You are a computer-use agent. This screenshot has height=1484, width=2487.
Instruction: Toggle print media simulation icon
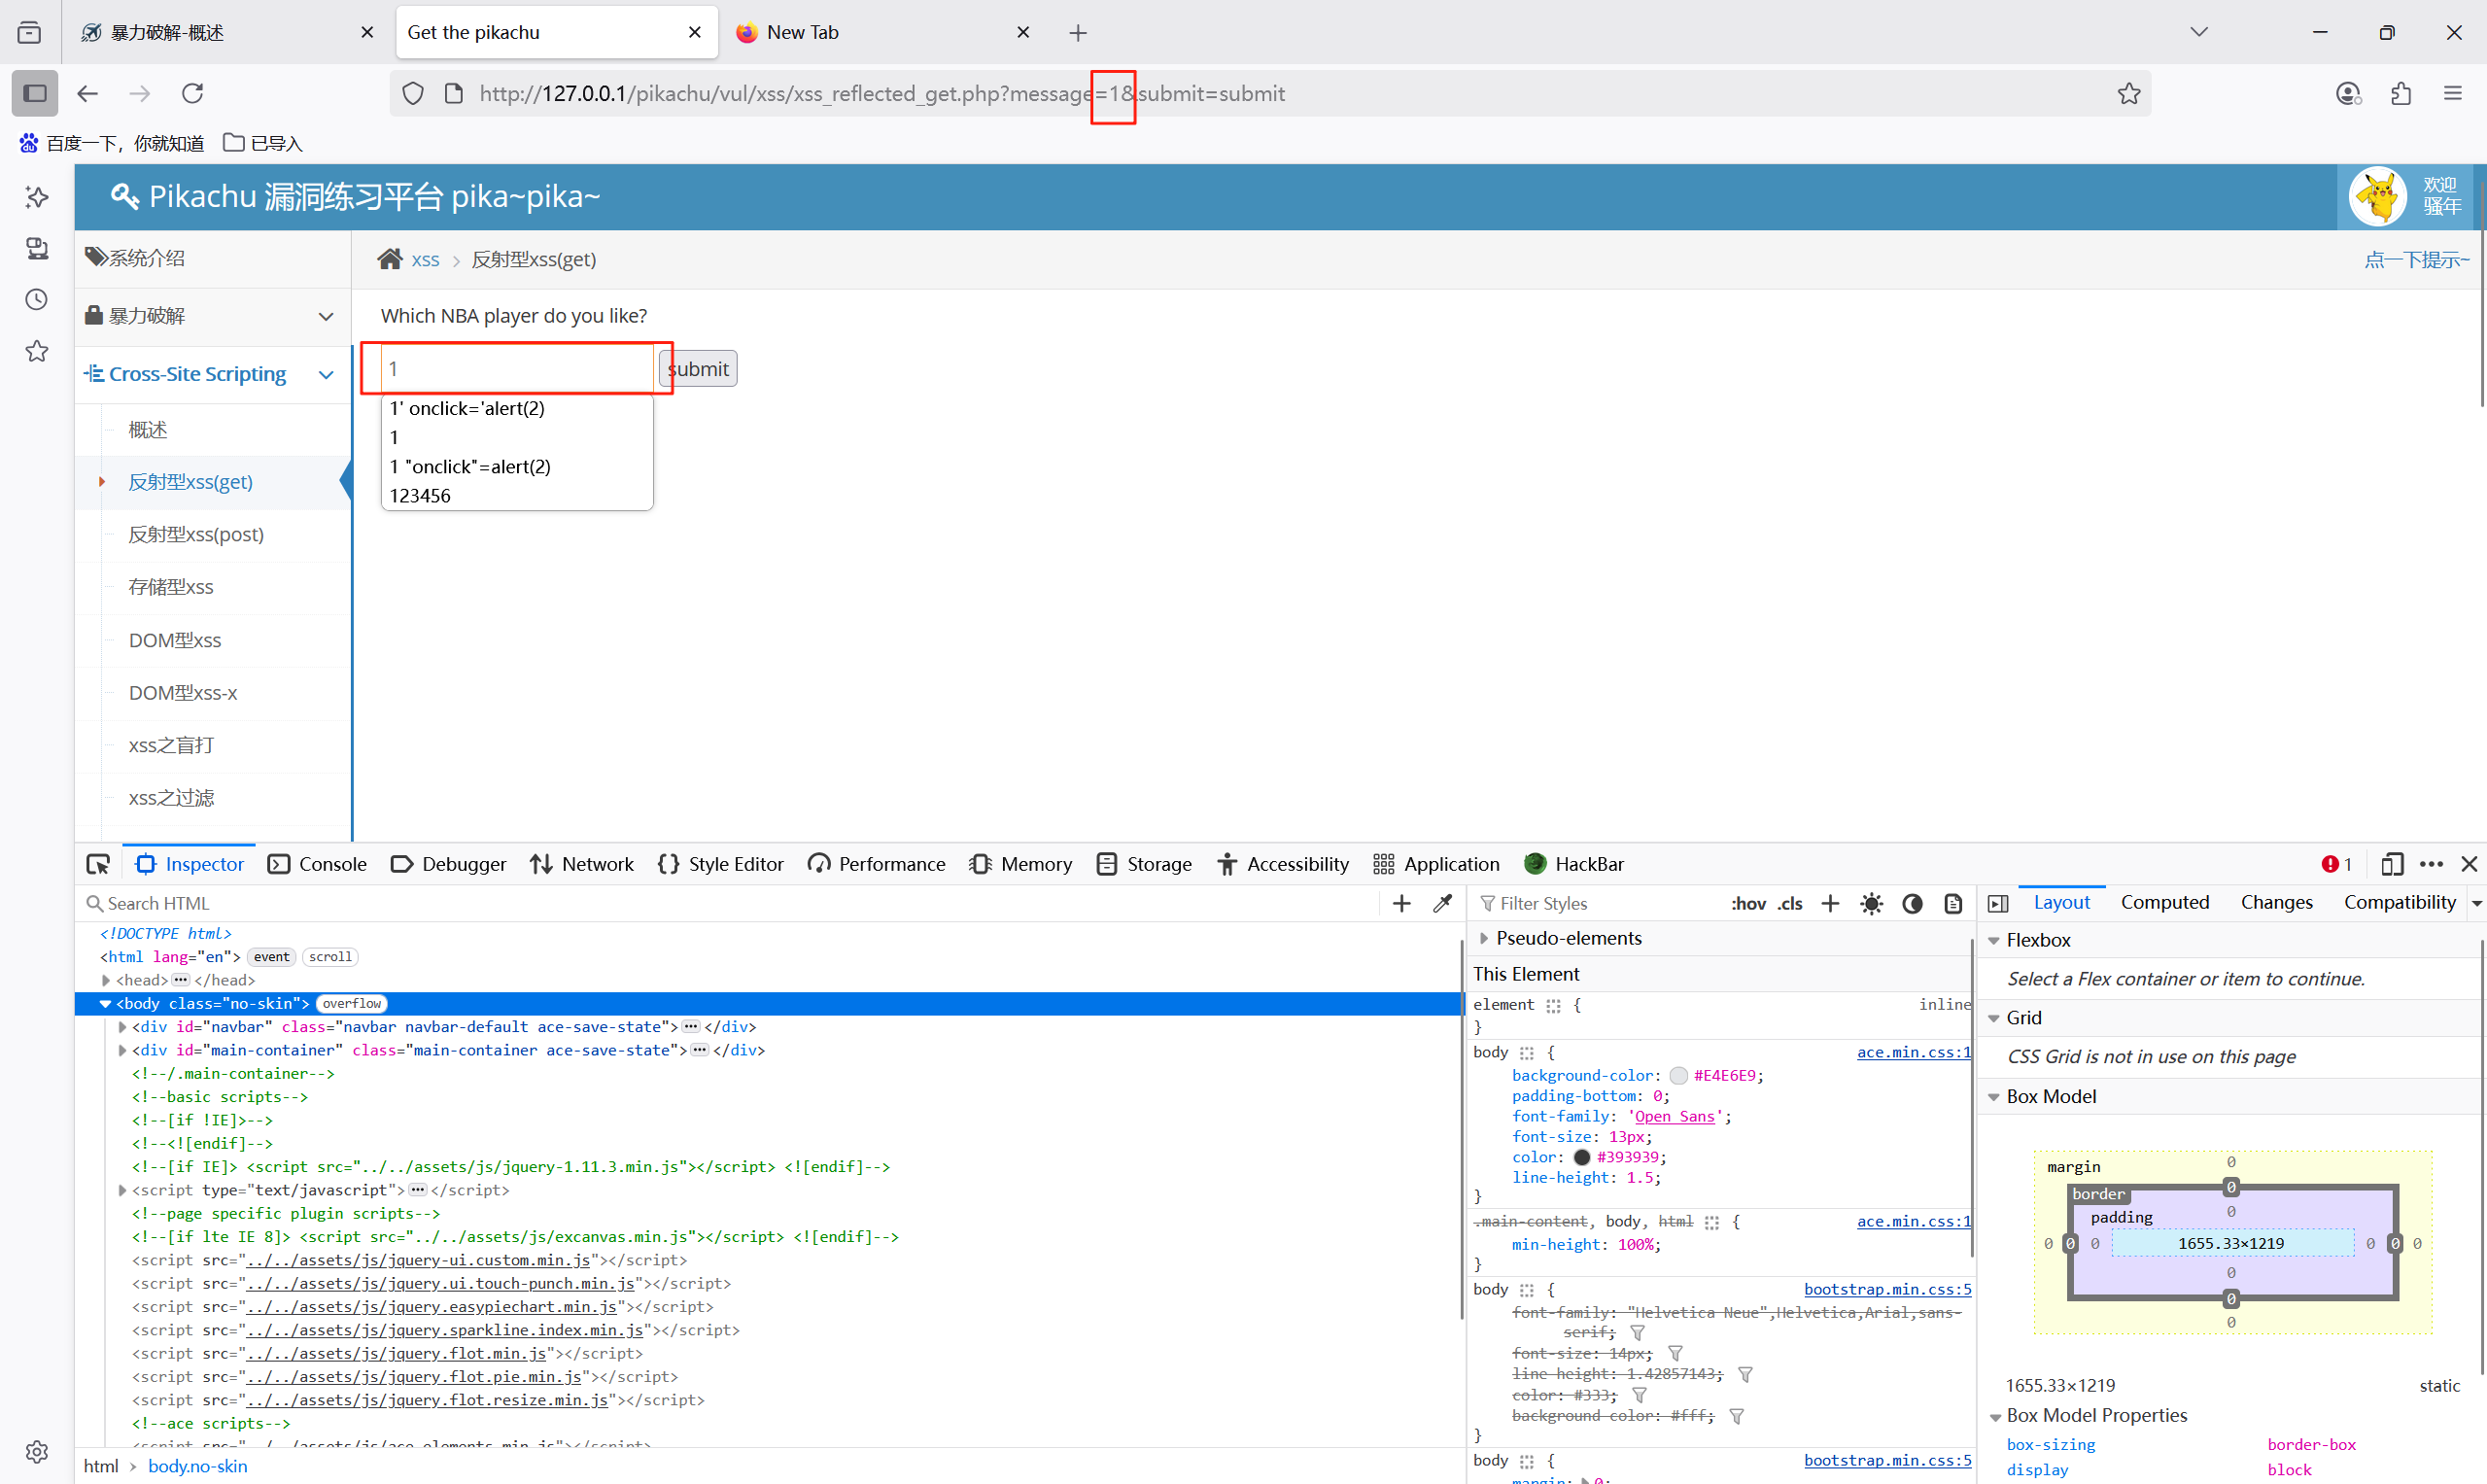click(1952, 903)
